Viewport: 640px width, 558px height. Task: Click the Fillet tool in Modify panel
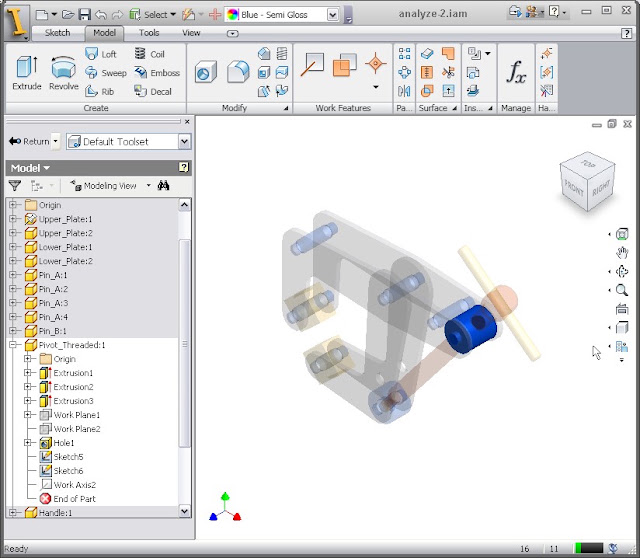coord(238,72)
